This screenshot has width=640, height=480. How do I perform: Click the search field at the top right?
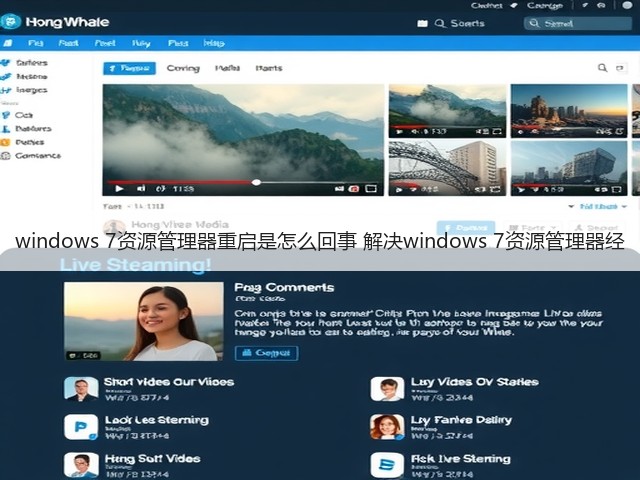578,23
